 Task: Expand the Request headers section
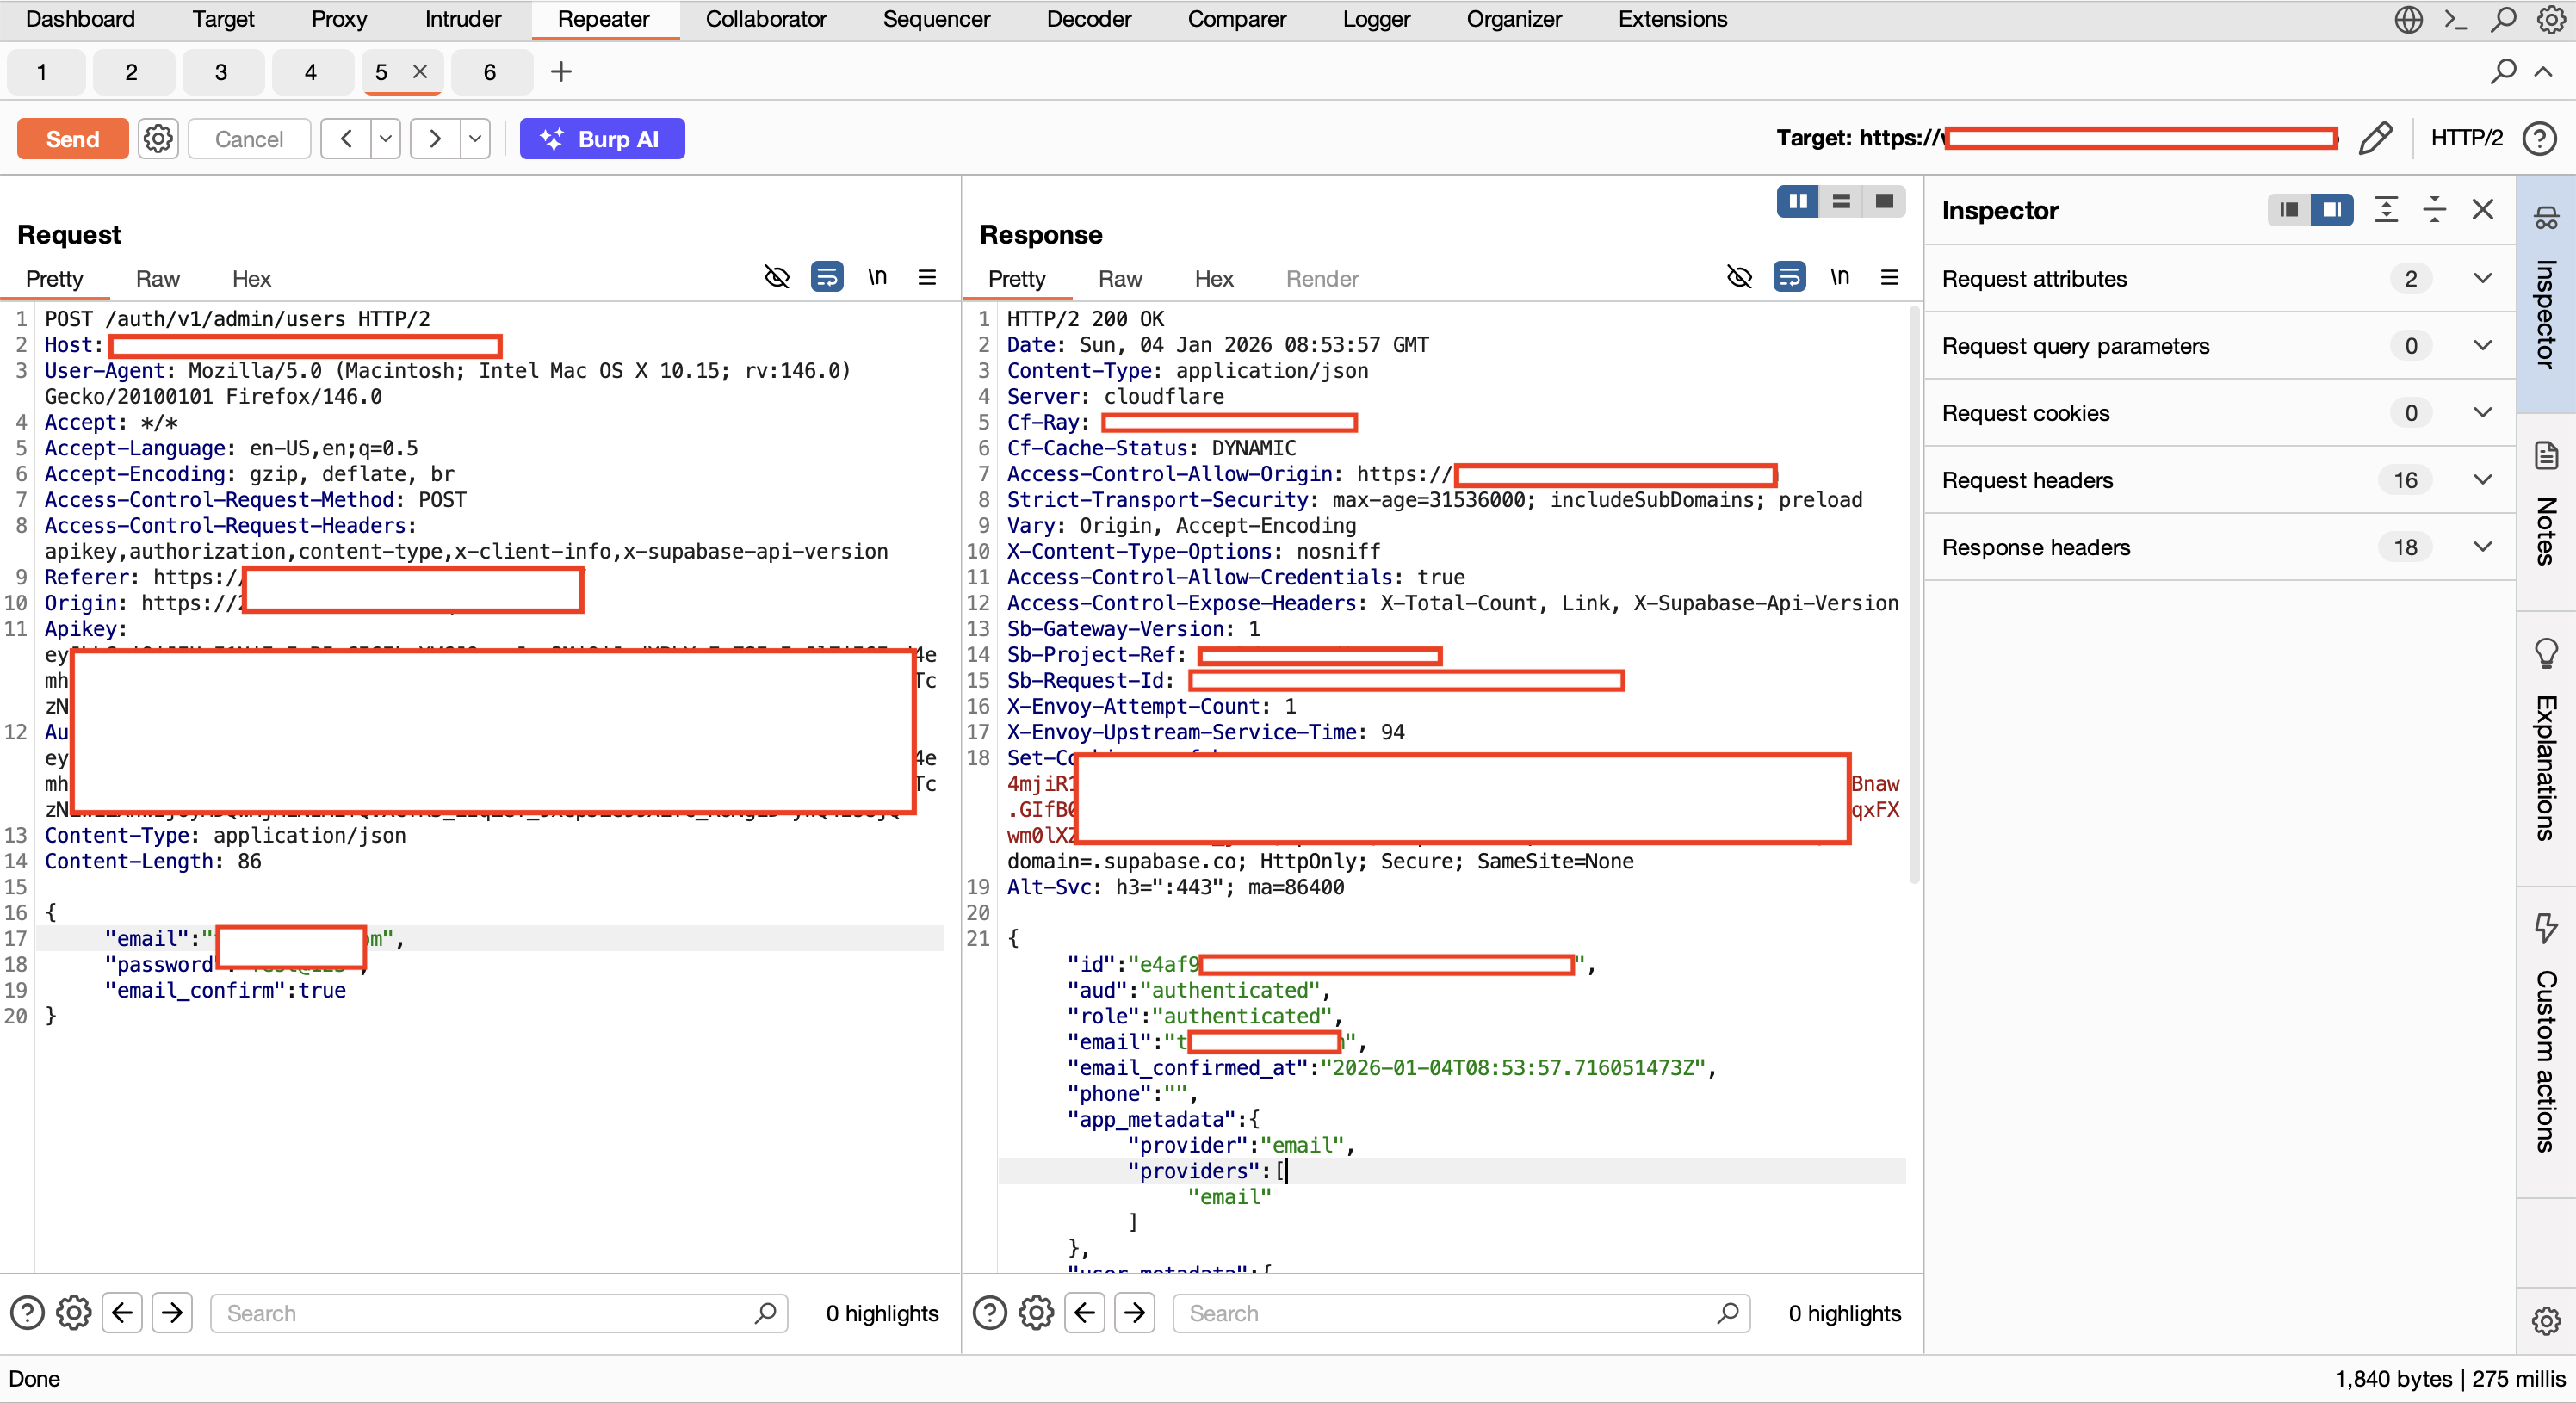2220,480
